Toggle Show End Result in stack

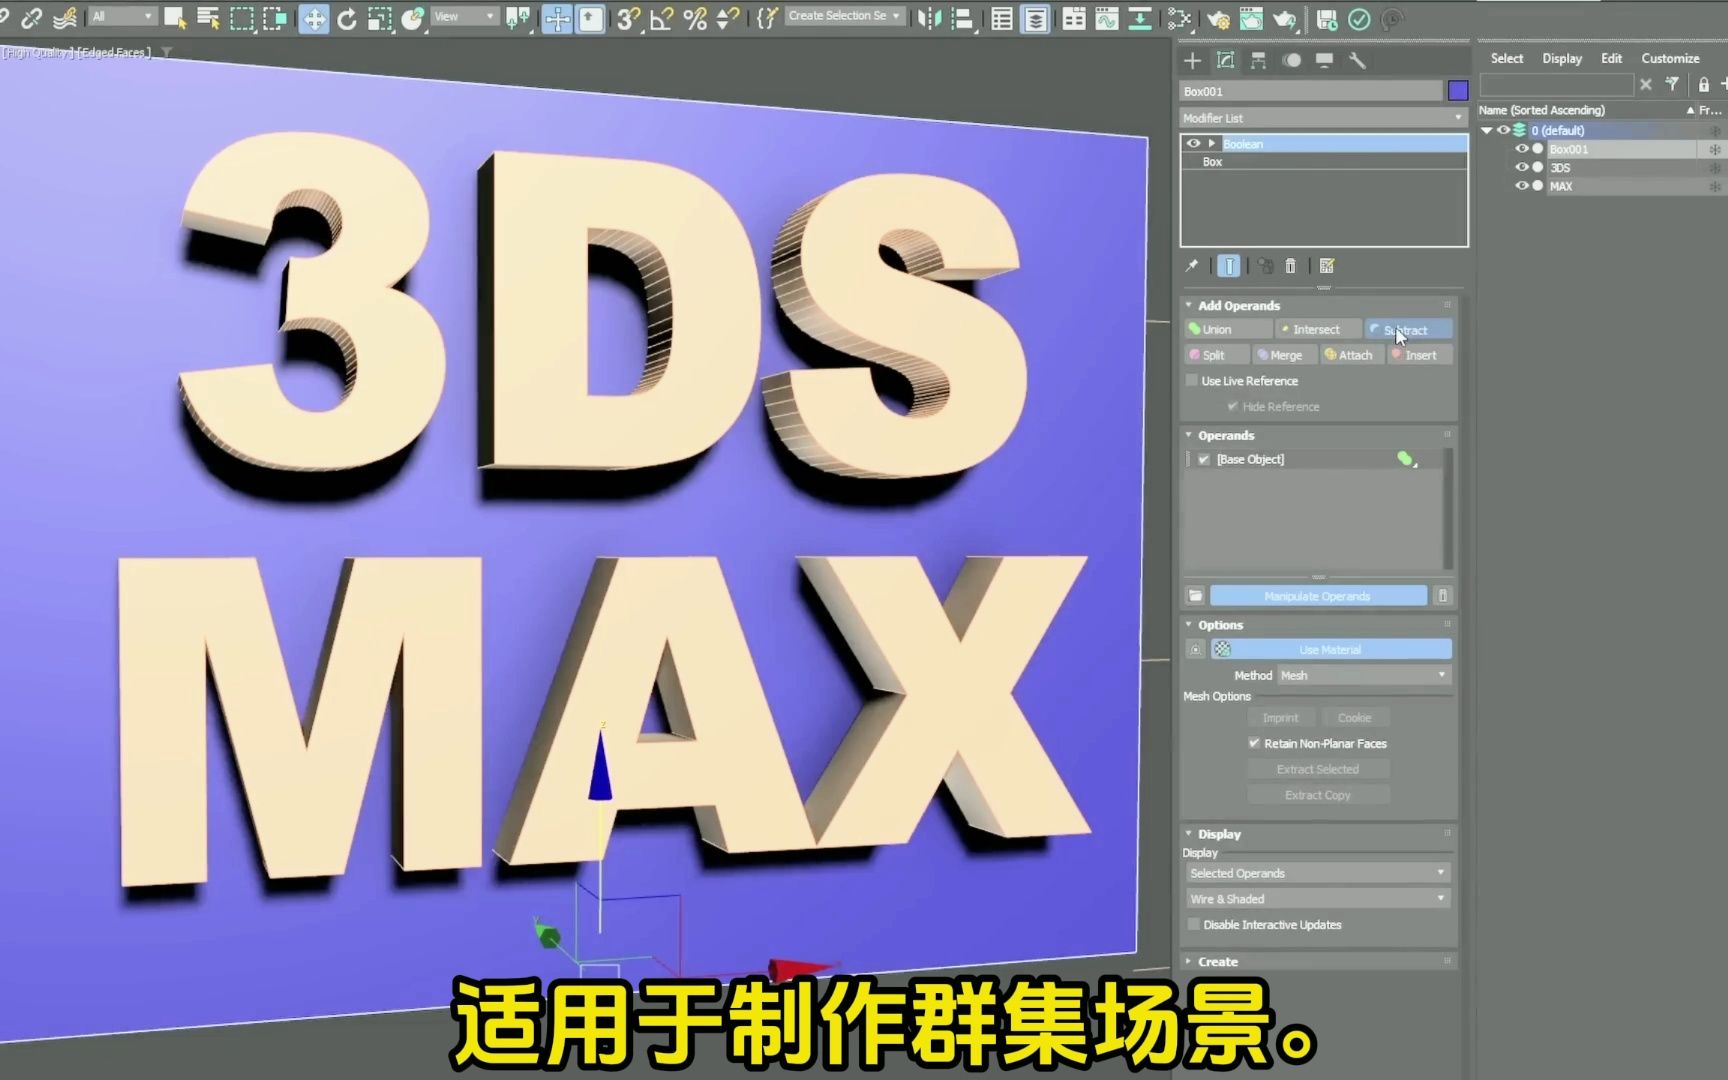(x=1229, y=266)
